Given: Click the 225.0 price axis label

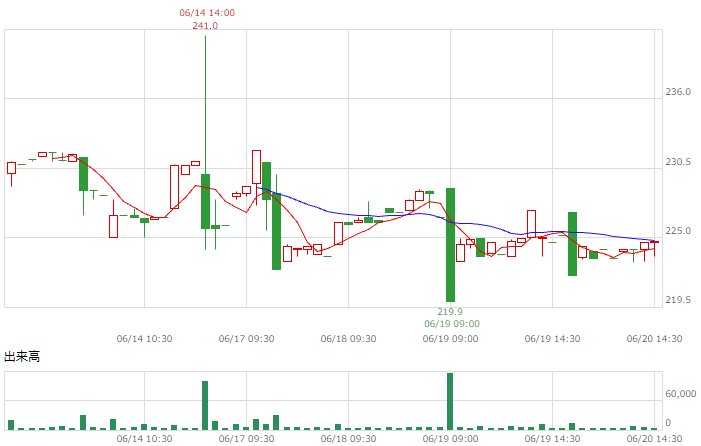Looking at the screenshot, I should click(x=678, y=231).
